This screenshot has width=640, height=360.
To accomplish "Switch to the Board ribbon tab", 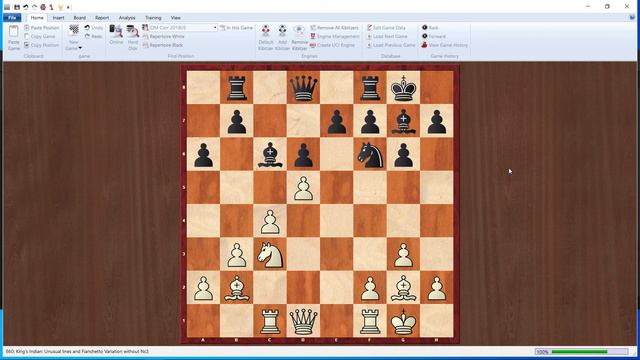I will click(80, 18).
